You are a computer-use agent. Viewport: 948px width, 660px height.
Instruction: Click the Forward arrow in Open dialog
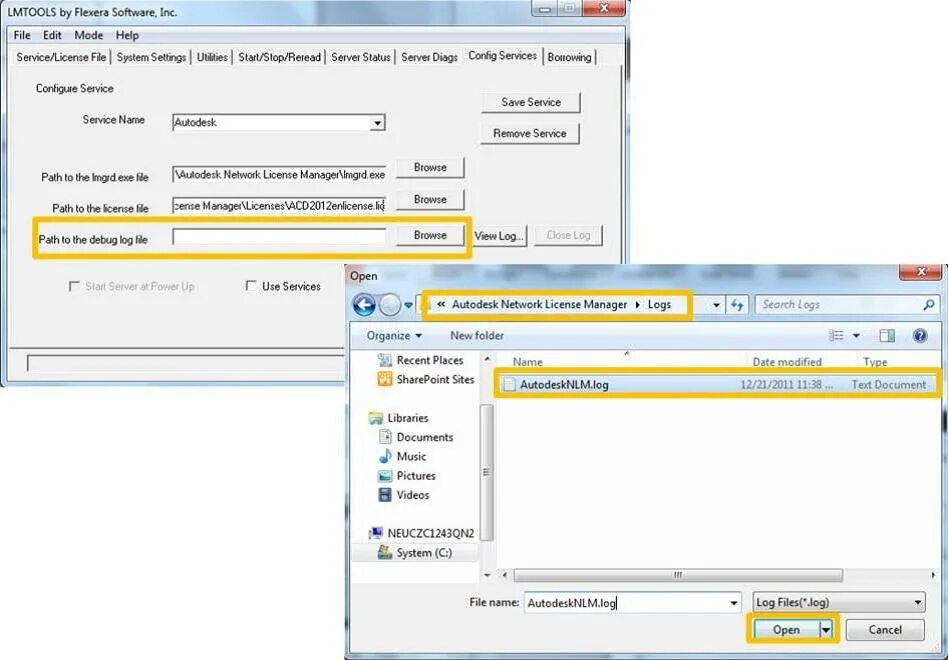click(390, 305)
